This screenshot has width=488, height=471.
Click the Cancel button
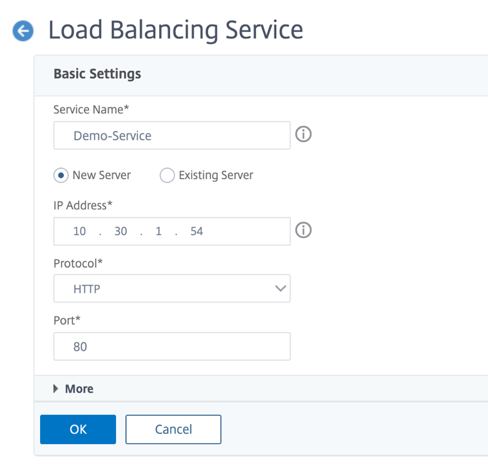[x=173, y=429]
